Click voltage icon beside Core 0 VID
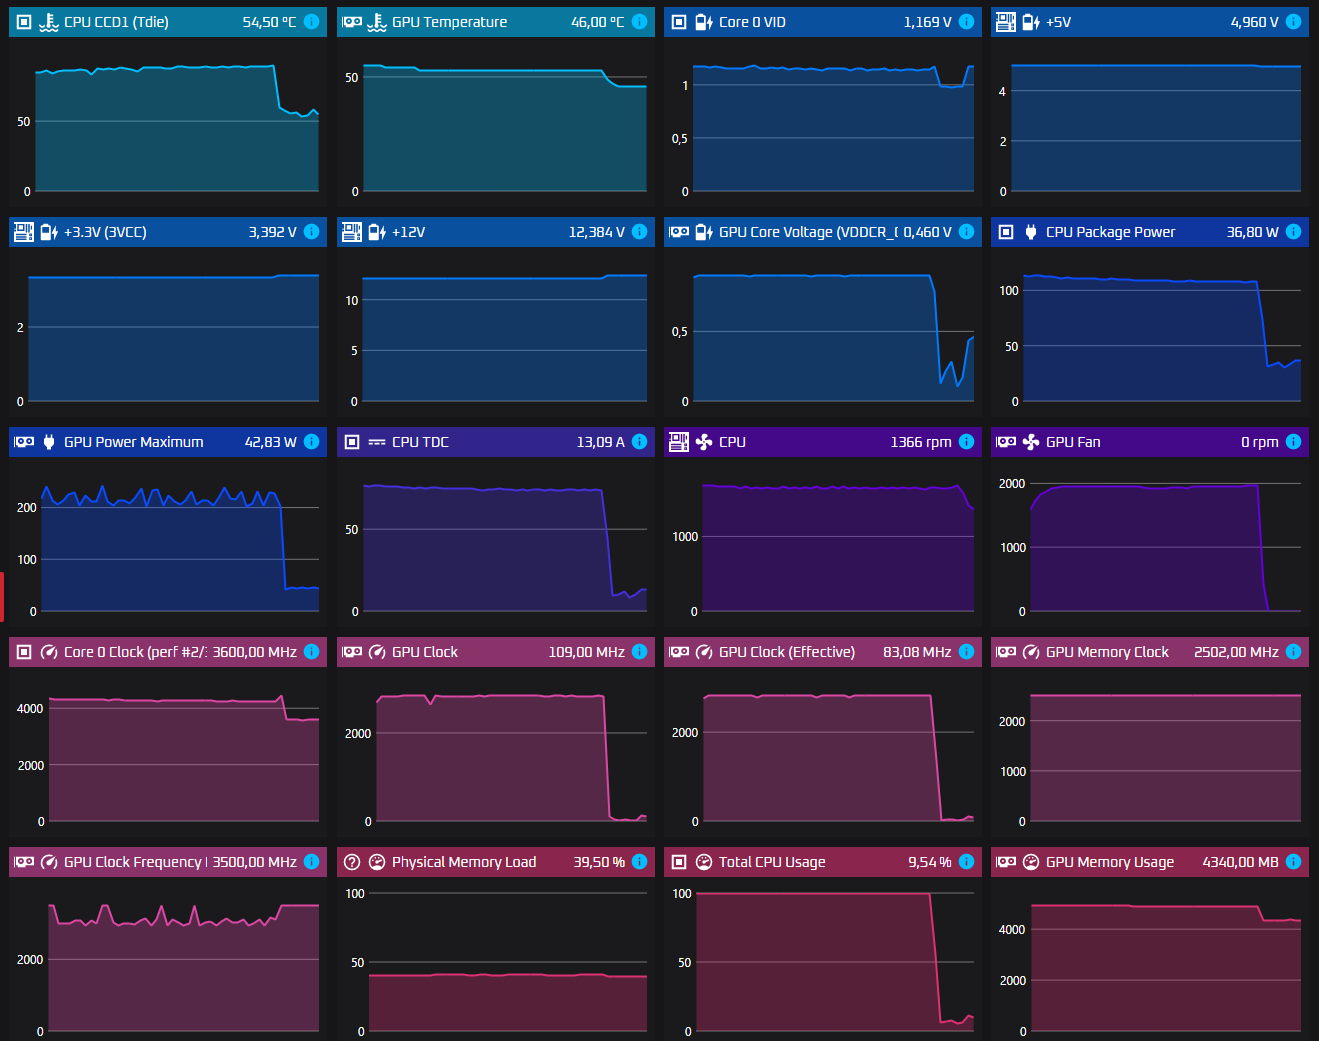The height and width of the screenshot is (1041, 1319). [704, 22]
